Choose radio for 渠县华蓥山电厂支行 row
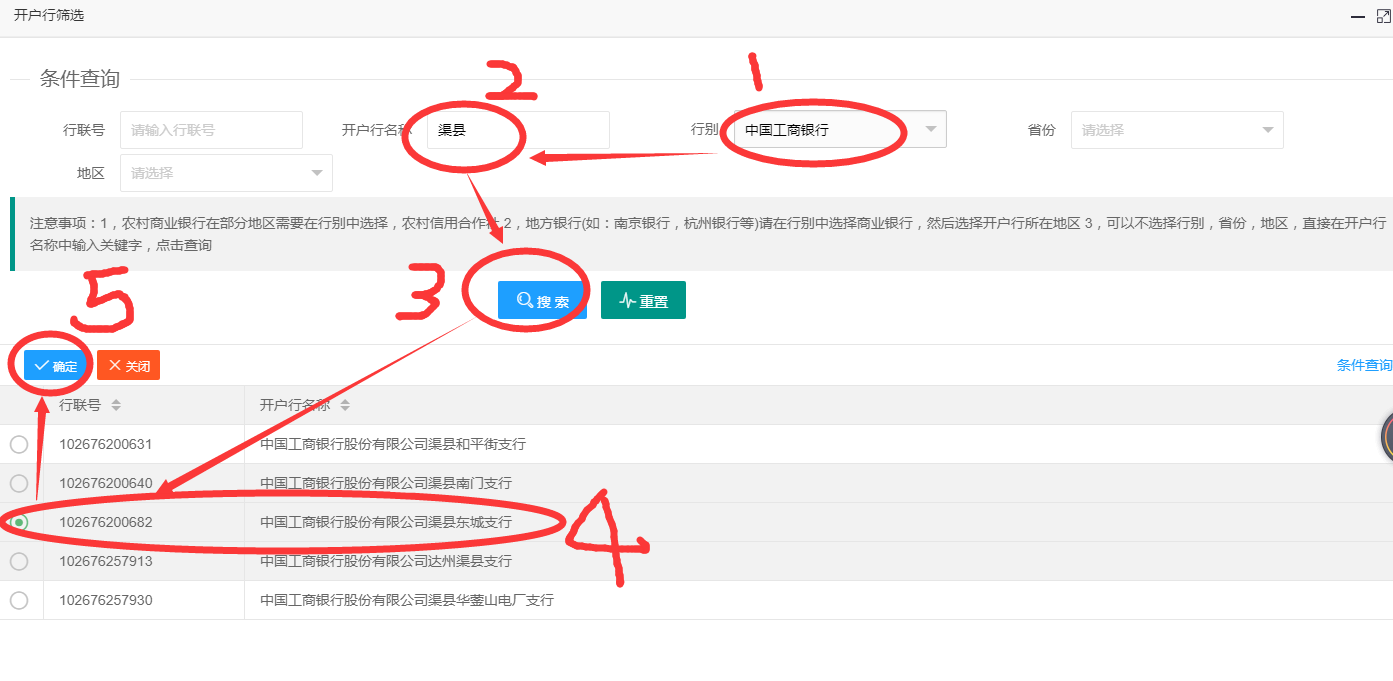 click(19, 600)
